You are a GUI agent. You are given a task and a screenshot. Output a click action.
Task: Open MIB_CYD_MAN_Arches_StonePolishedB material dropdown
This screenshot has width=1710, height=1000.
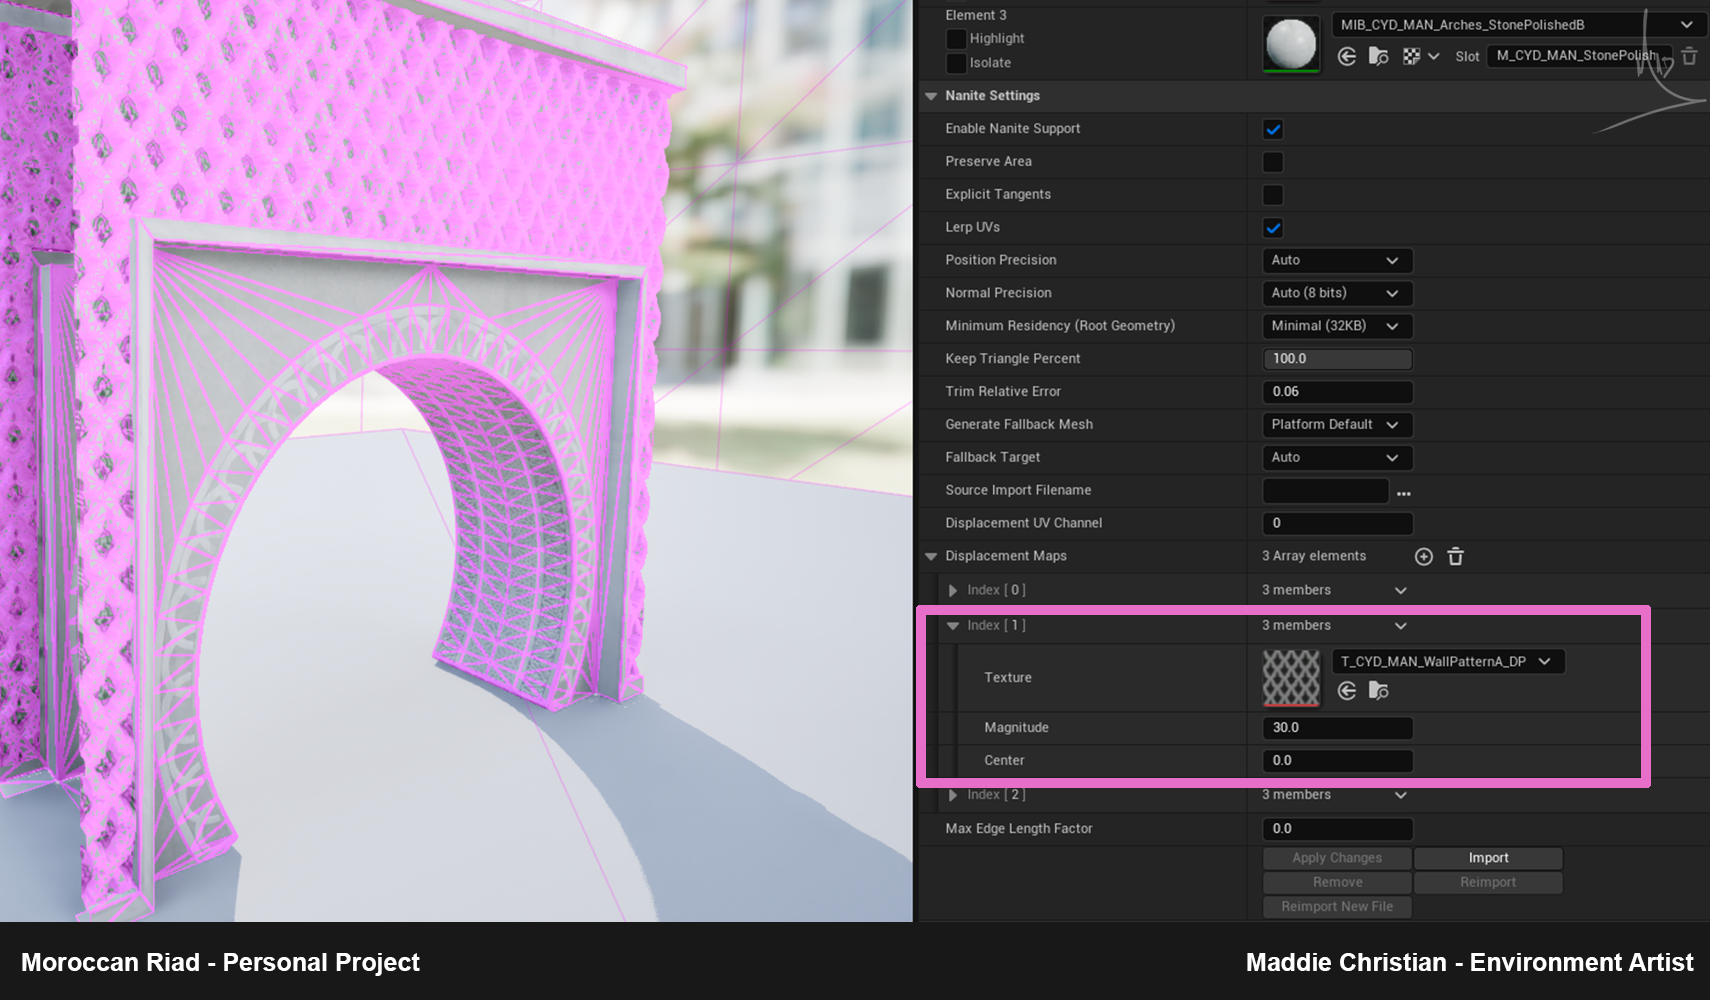click(x=1517, y=25)
